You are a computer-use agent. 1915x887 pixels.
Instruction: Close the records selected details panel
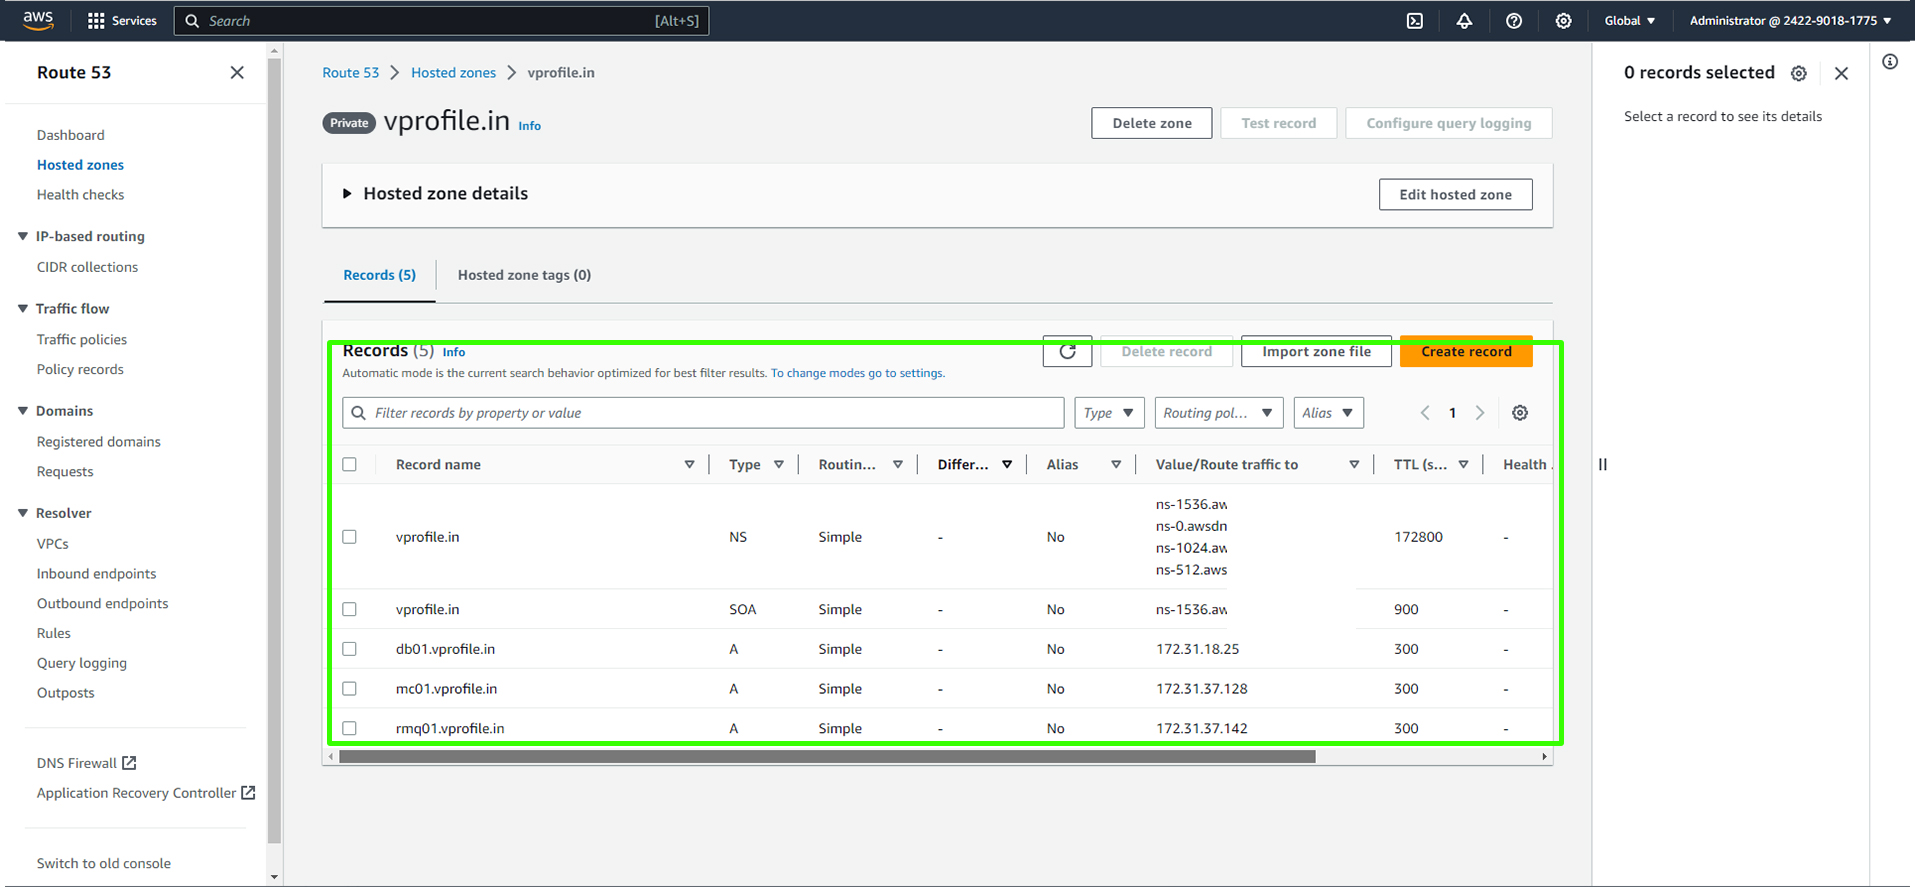(x=1841, y=73)
